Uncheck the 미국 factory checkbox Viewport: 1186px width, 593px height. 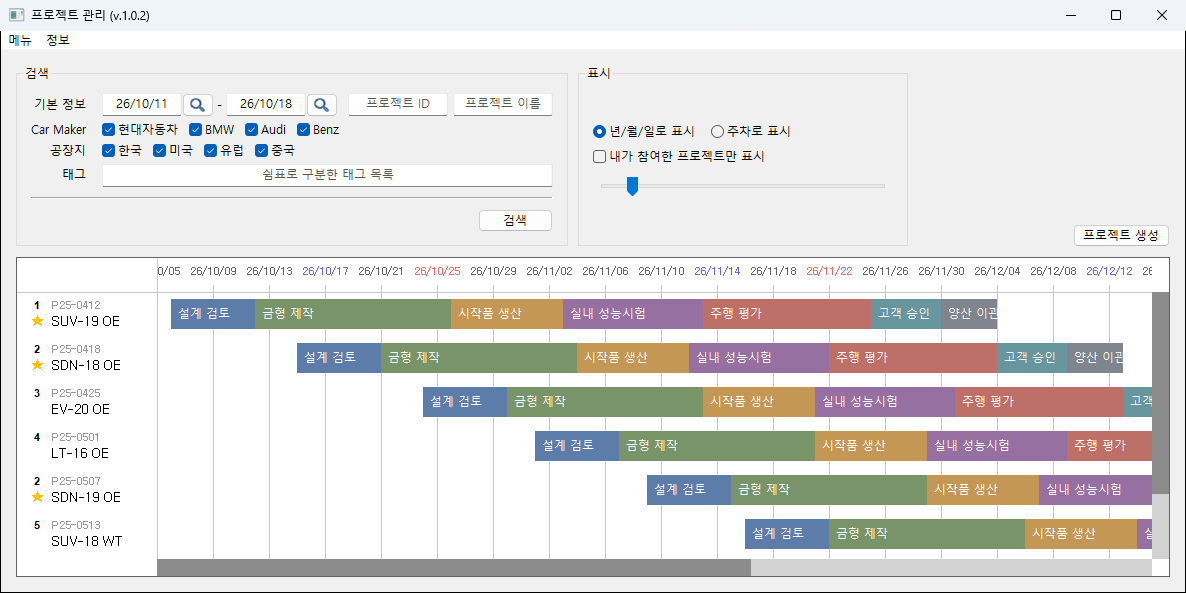click(x=159, y=151)
